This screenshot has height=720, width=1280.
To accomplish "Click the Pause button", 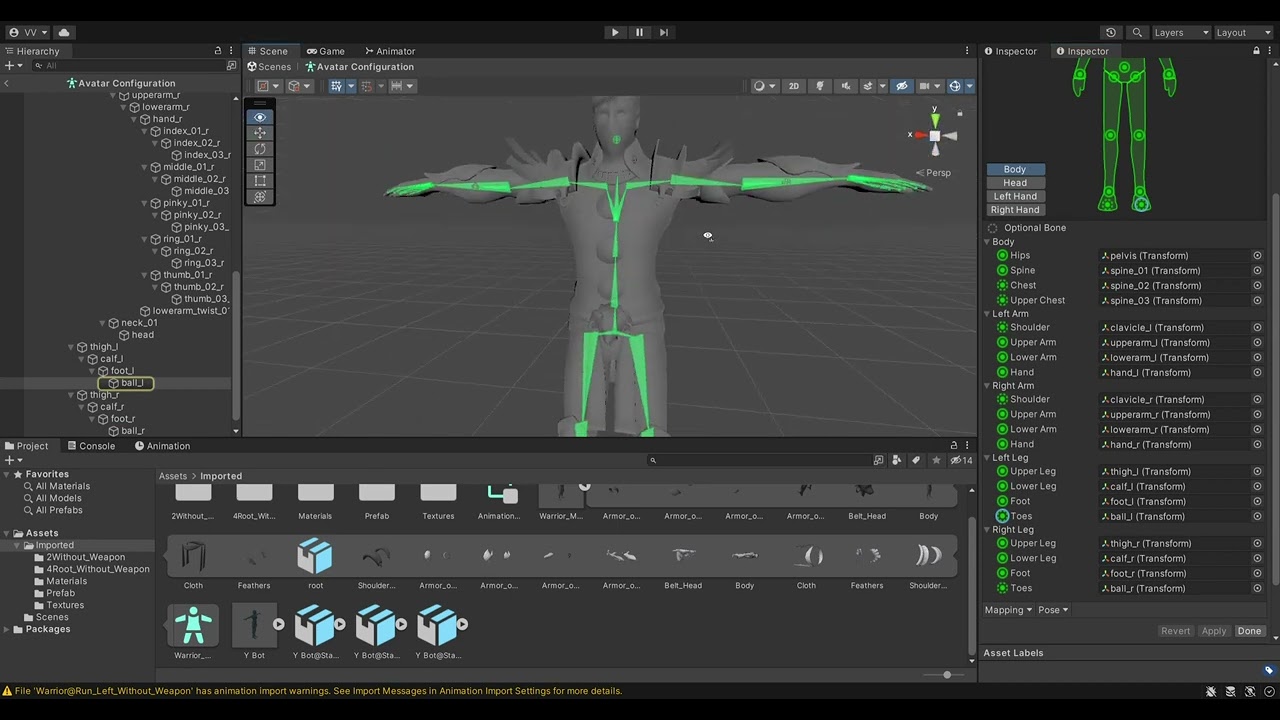I will click(639, 33).
